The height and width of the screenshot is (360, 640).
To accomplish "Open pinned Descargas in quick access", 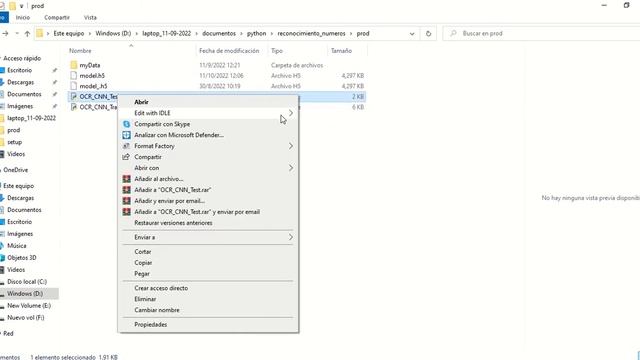I will tap(20, 82).
